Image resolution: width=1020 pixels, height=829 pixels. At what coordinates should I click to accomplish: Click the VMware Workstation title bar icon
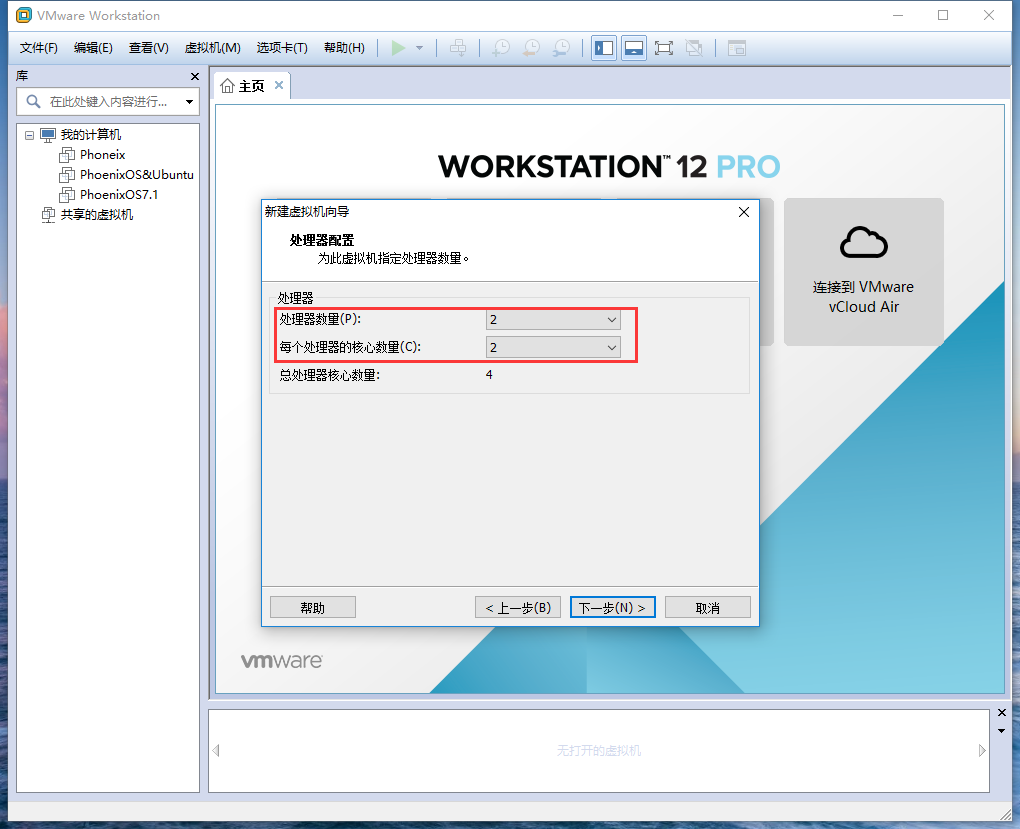tap(23, 15)
